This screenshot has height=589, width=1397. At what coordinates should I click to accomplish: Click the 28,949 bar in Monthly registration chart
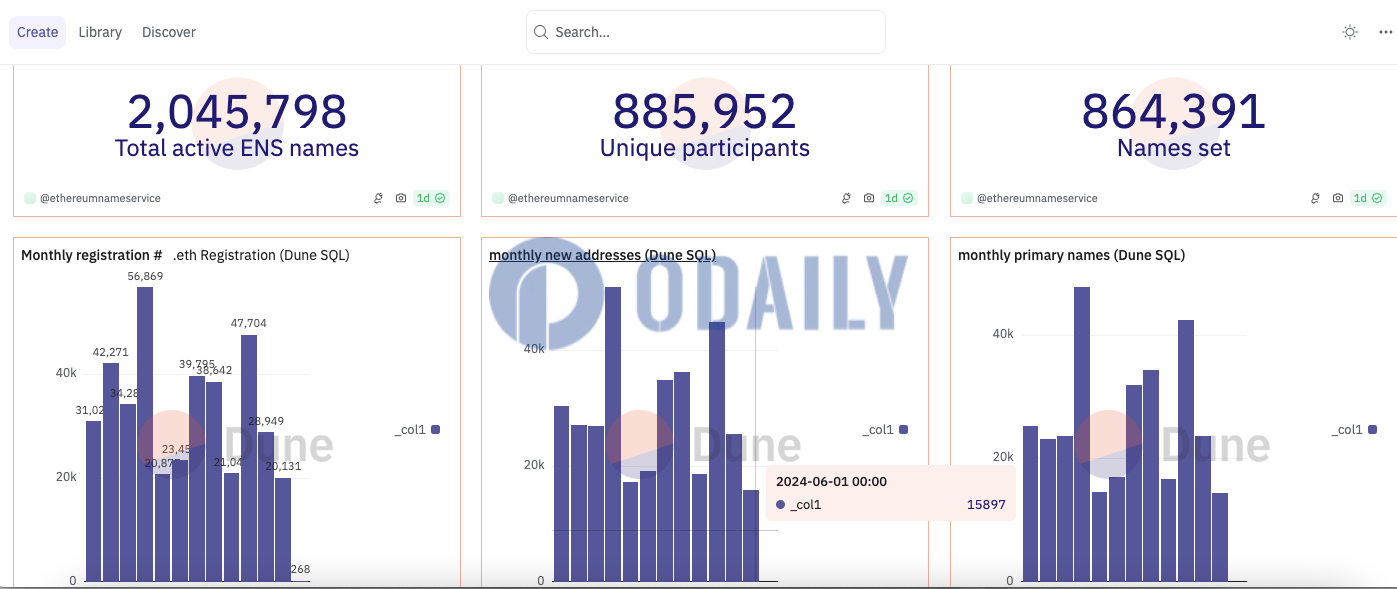[266, 506]
